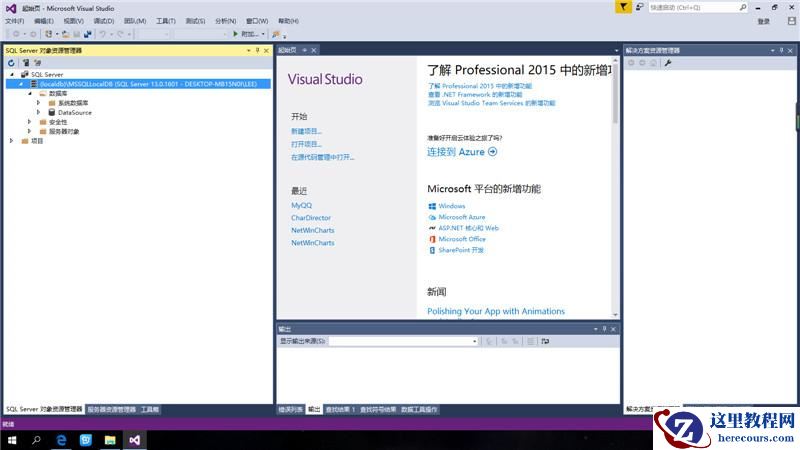This screenshot has width=800, height=450.
Task: Click the account user icon at top right
Action: point(791,21)
